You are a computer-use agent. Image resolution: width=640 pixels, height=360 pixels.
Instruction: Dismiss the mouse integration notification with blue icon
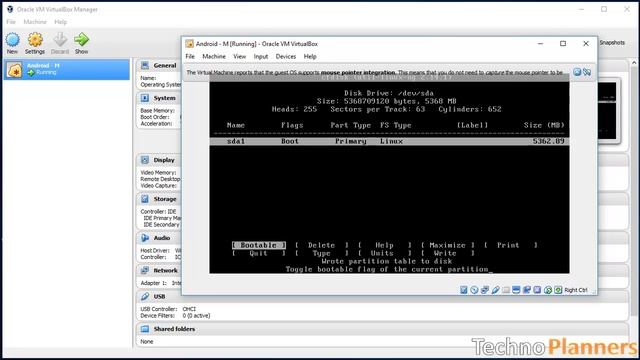click(x=577, y=72)
